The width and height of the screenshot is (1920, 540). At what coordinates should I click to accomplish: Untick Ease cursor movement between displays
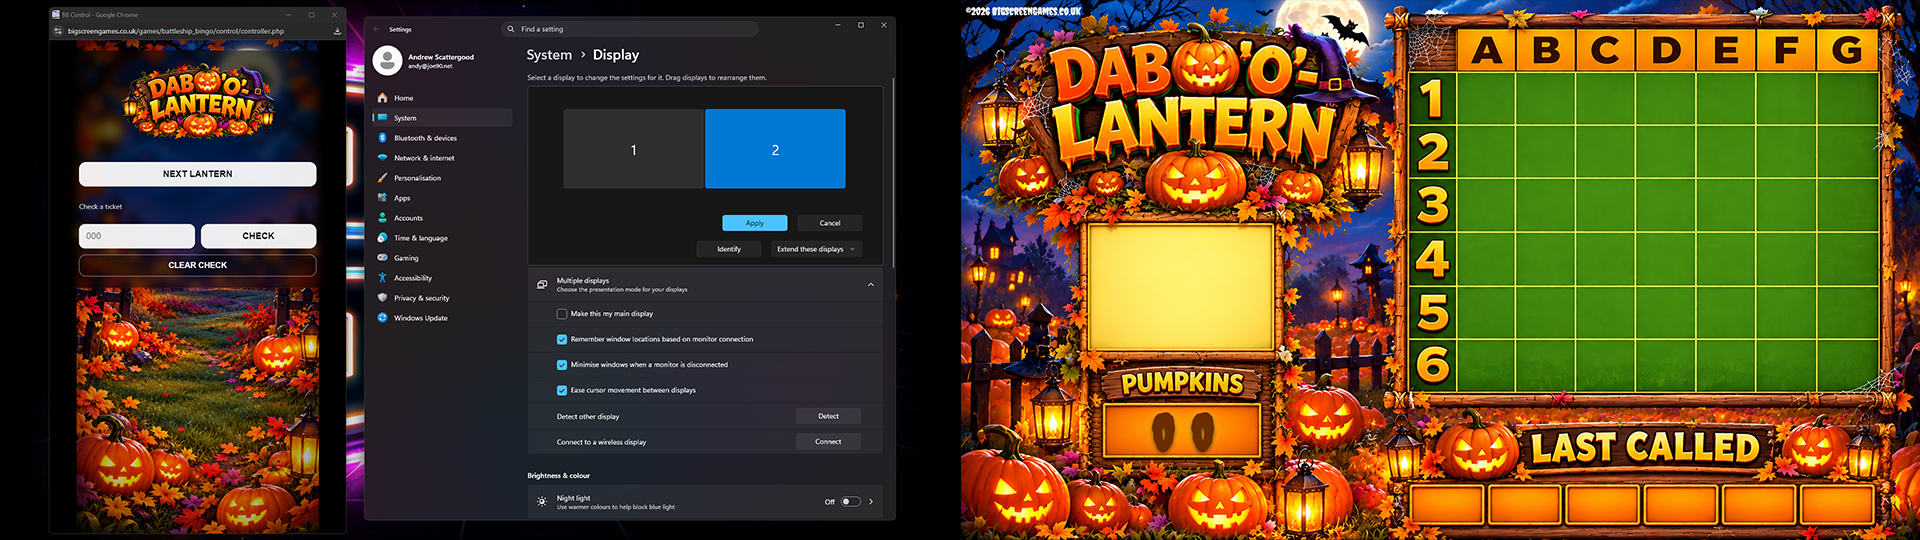point(562,390)
